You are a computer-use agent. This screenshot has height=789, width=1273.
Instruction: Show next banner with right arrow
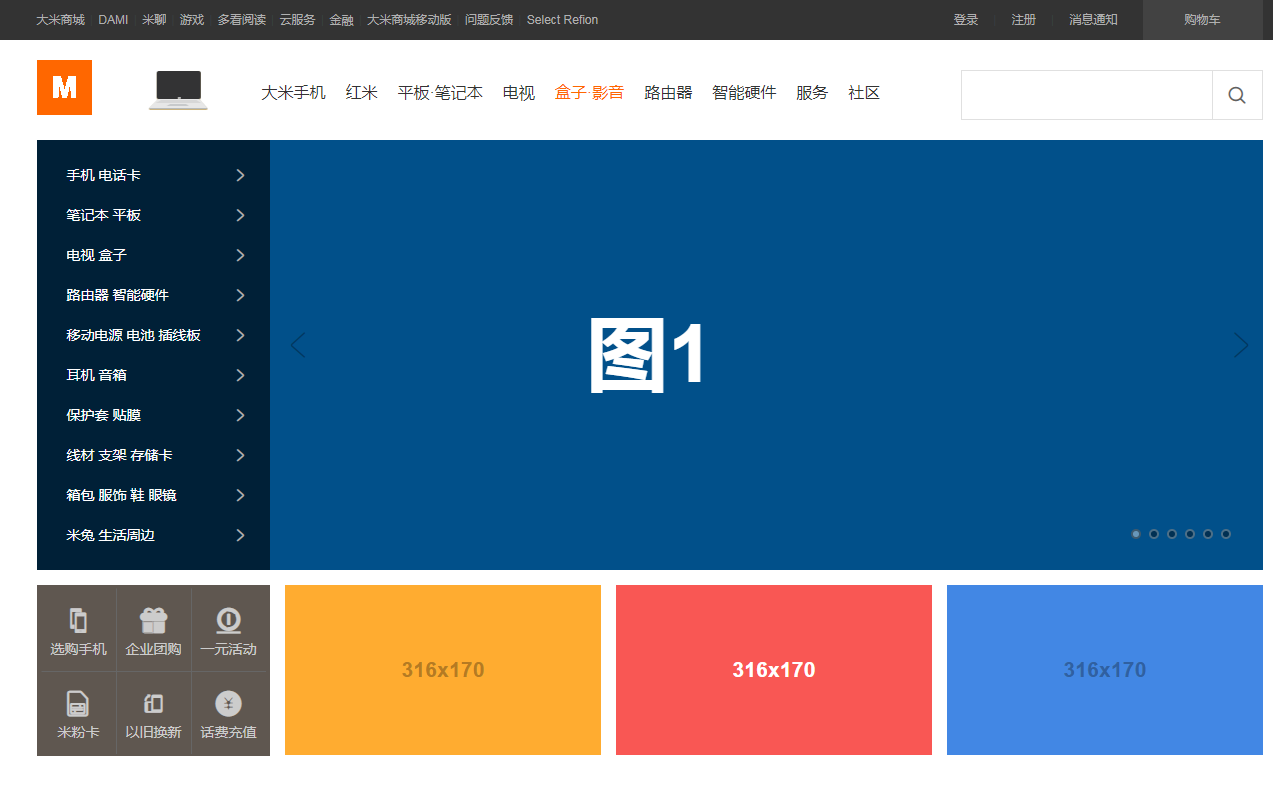(1241, 345)
